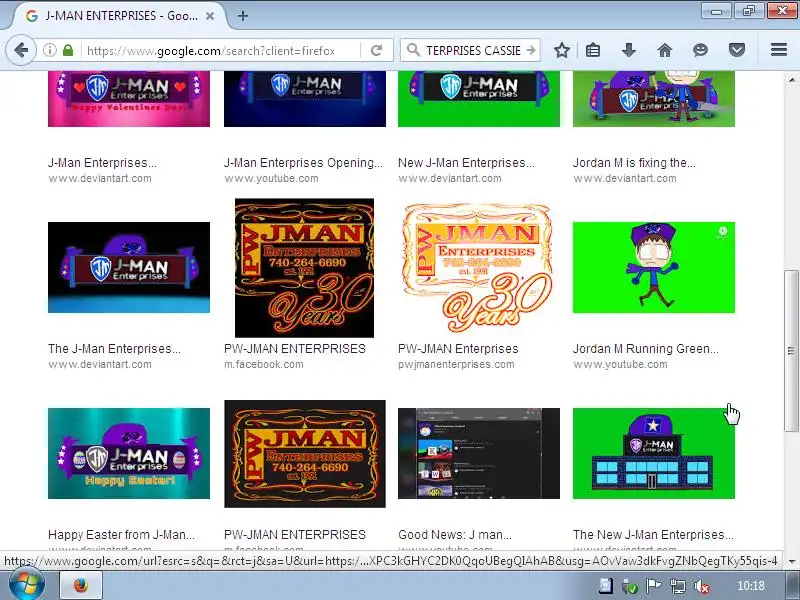This screenshot has width=800, height=600.
Task: Go to the Home page icon
Action: click(664, 50)
